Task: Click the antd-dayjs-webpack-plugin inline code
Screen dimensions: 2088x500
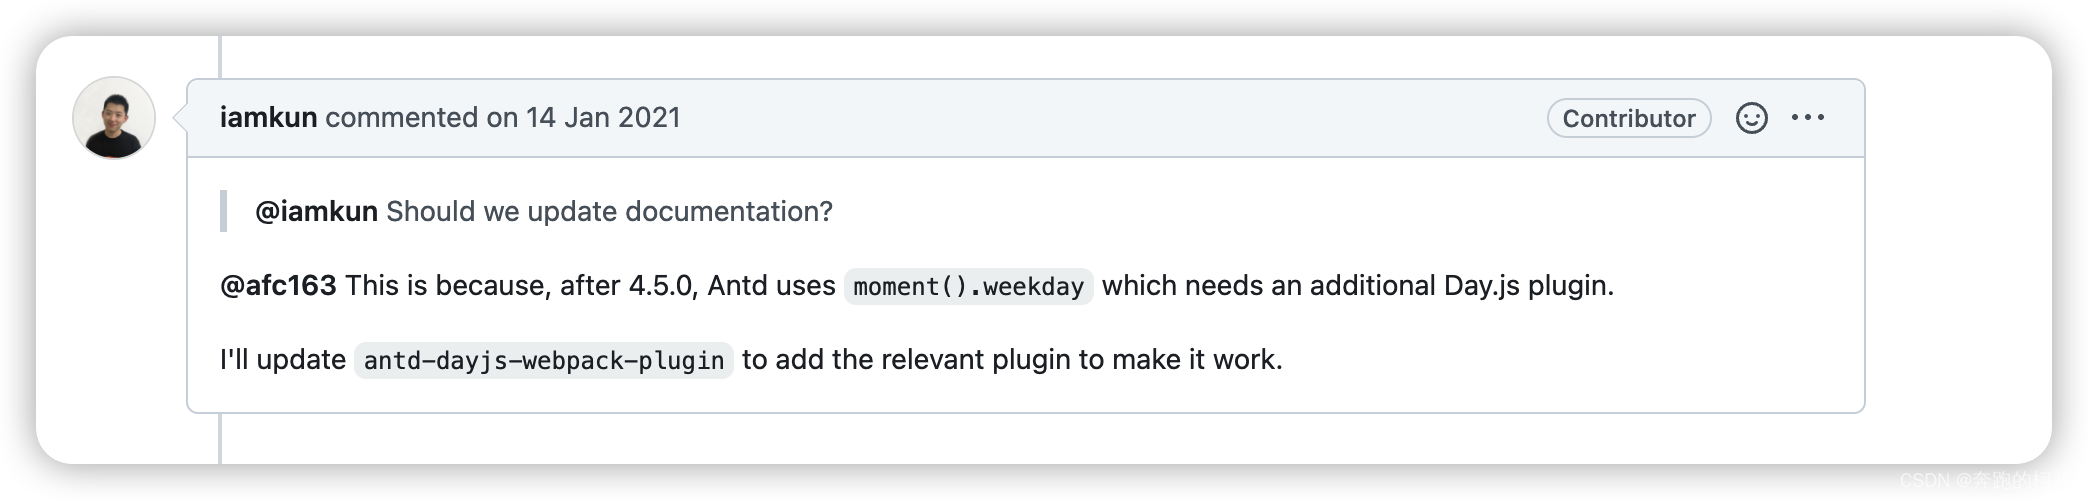Action: [544, 361]
